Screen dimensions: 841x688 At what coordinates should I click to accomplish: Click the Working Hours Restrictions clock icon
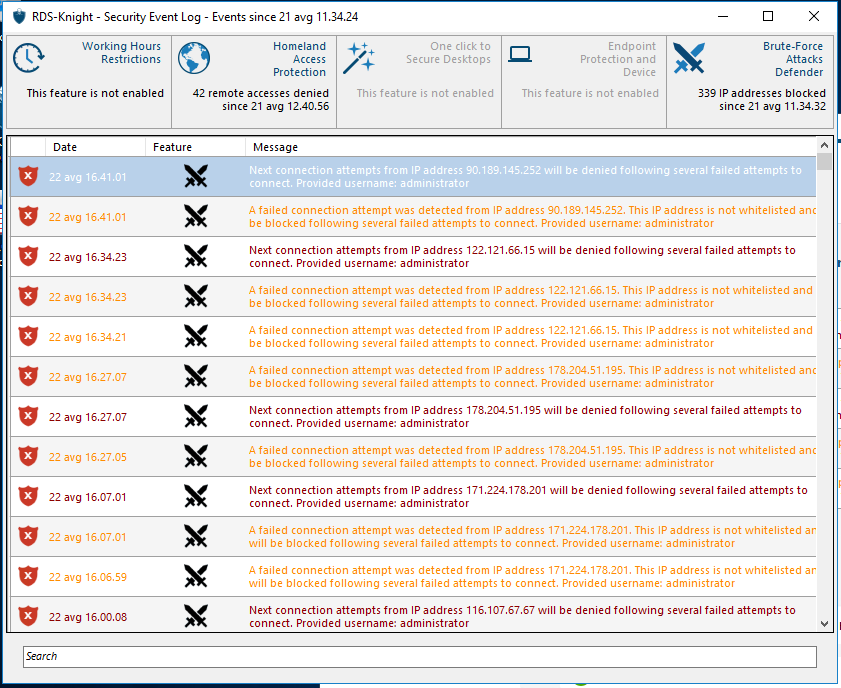[29, 59]
